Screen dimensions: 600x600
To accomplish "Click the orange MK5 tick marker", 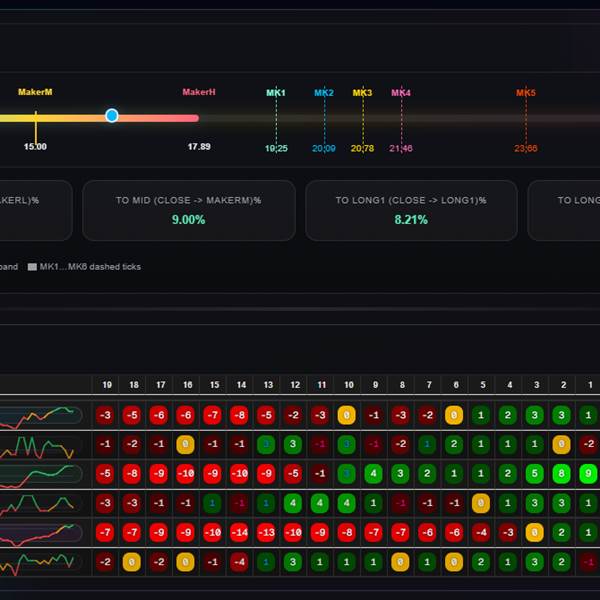I will click(526, 119).
